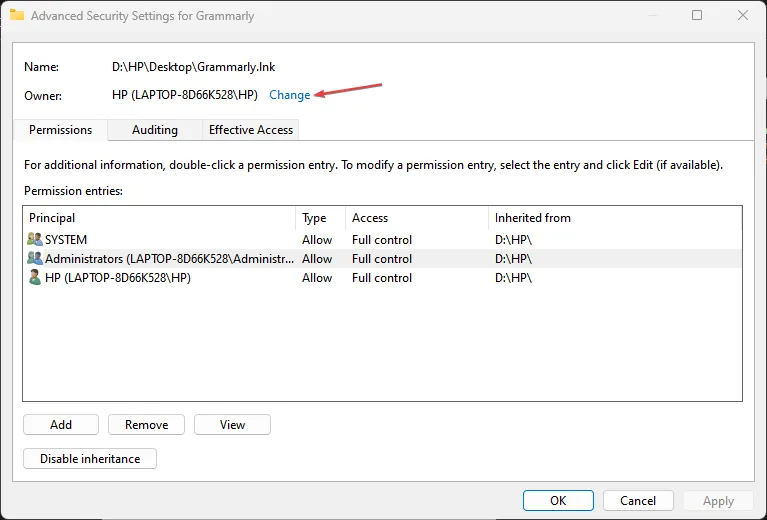The width and height of the screenshot is (767, 520).
Task: Open the Auditing tab
Action: coord(155,130)
